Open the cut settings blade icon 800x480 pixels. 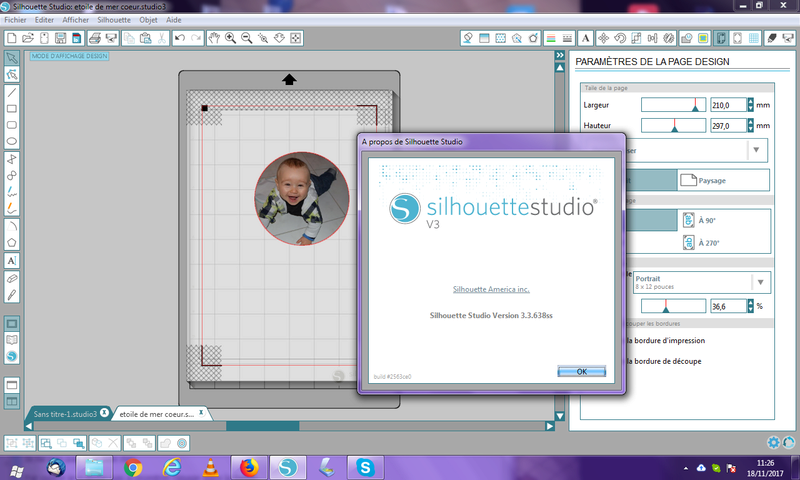772,38
